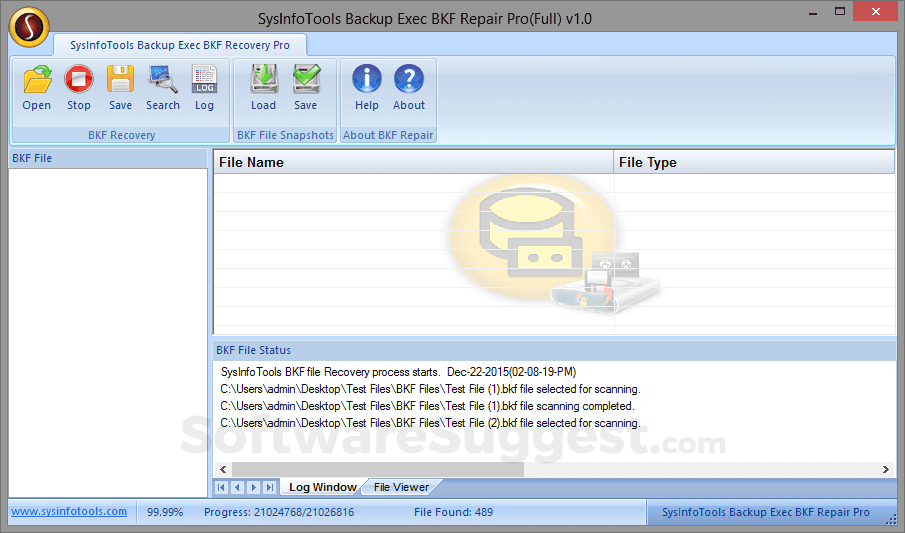Open a BKF file with Open icon
The width and height of the screenshot is (905, 533).
37,88
